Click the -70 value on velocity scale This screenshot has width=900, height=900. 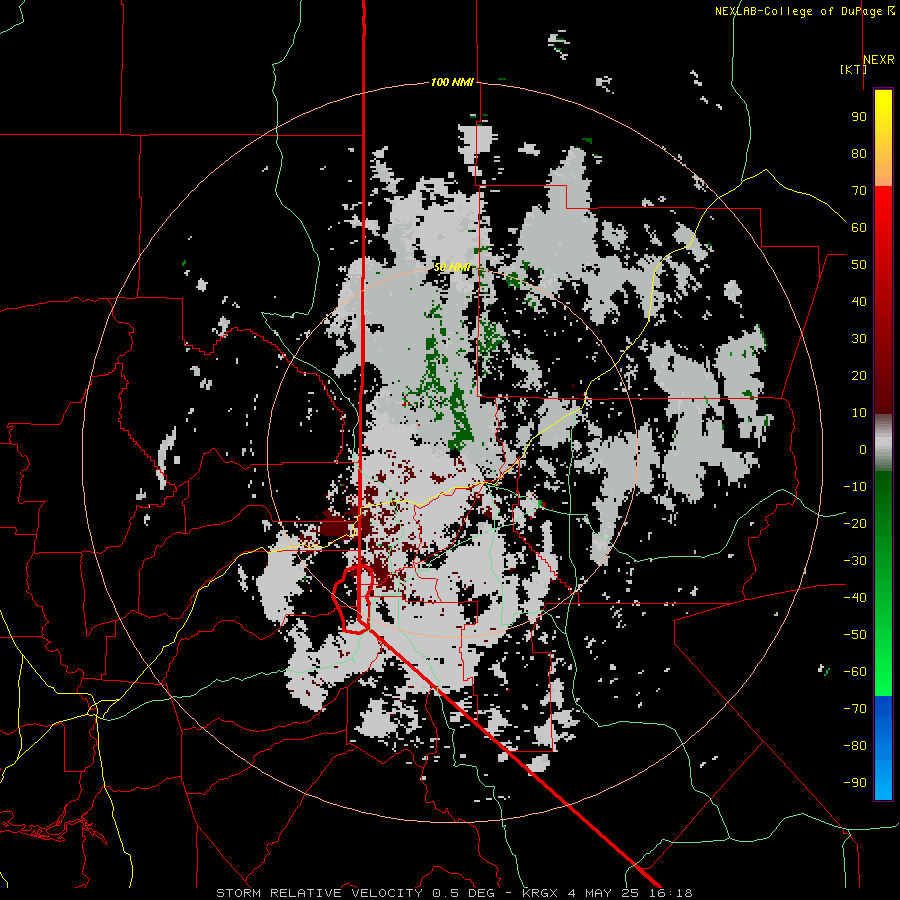(x=855, y=709)
